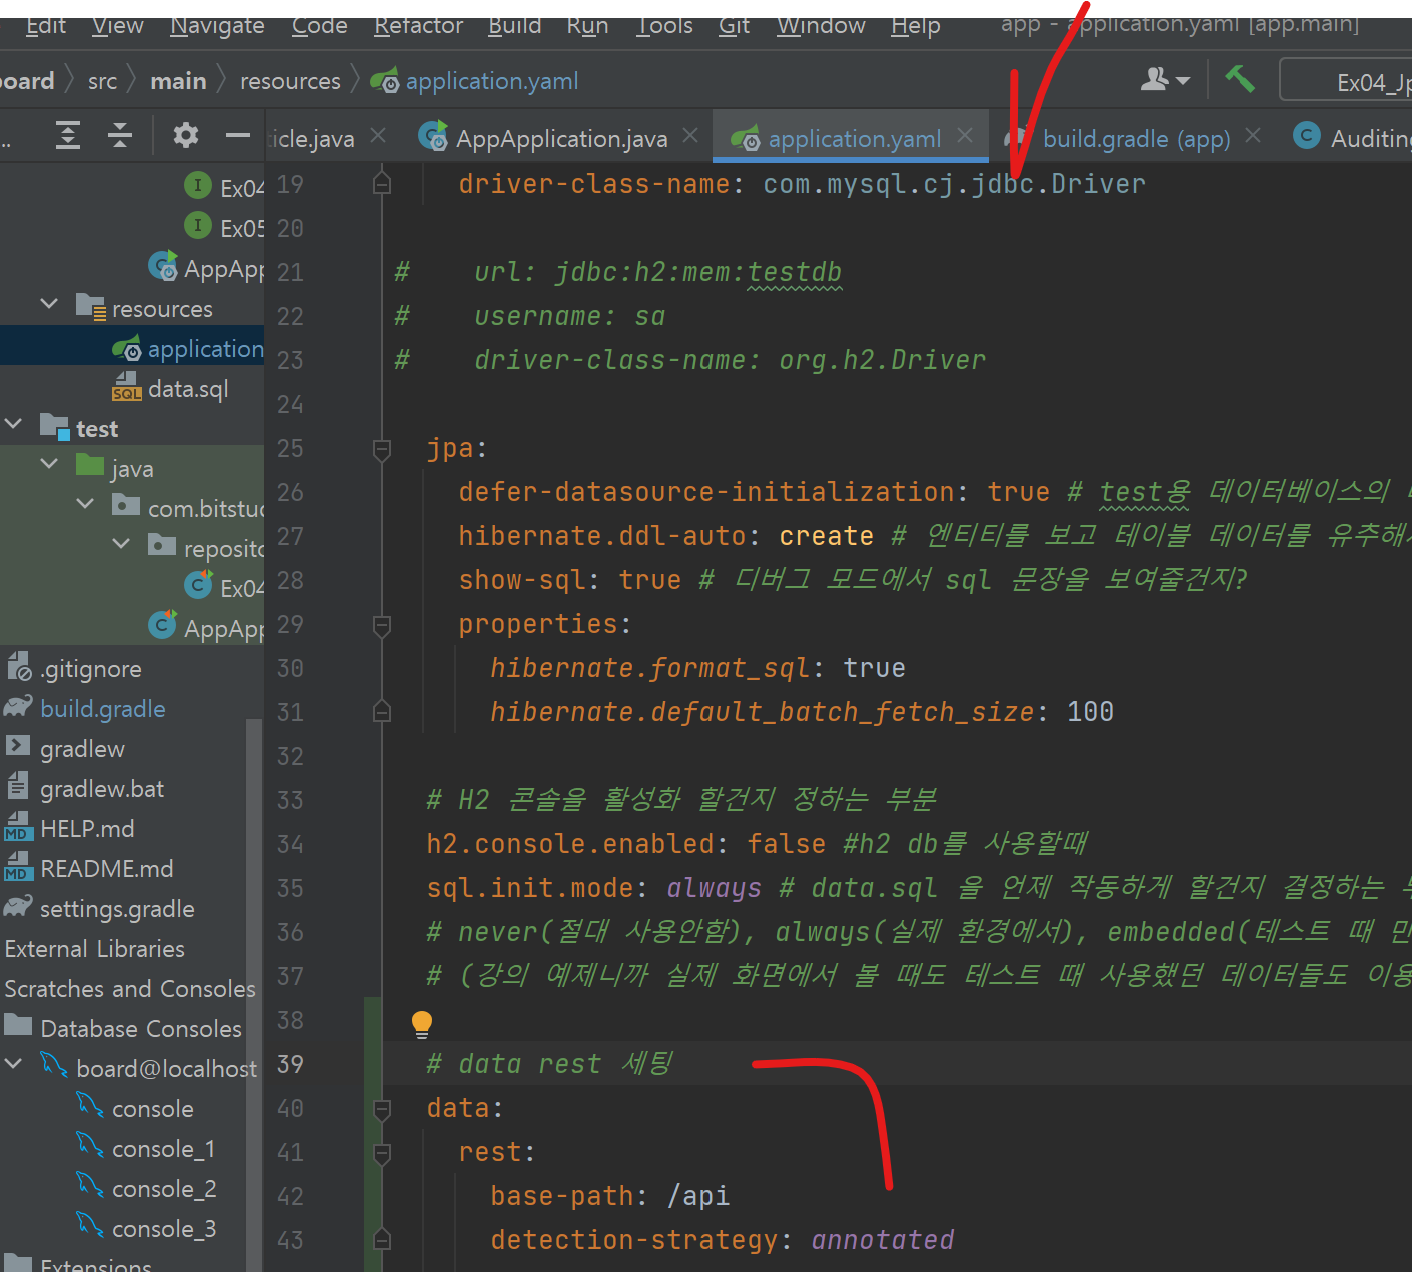Image resolution: width=1412 pixels, height=1272 pixels.
Task: Collapse the resources folder in project tree
Action: tap(49, 304)
